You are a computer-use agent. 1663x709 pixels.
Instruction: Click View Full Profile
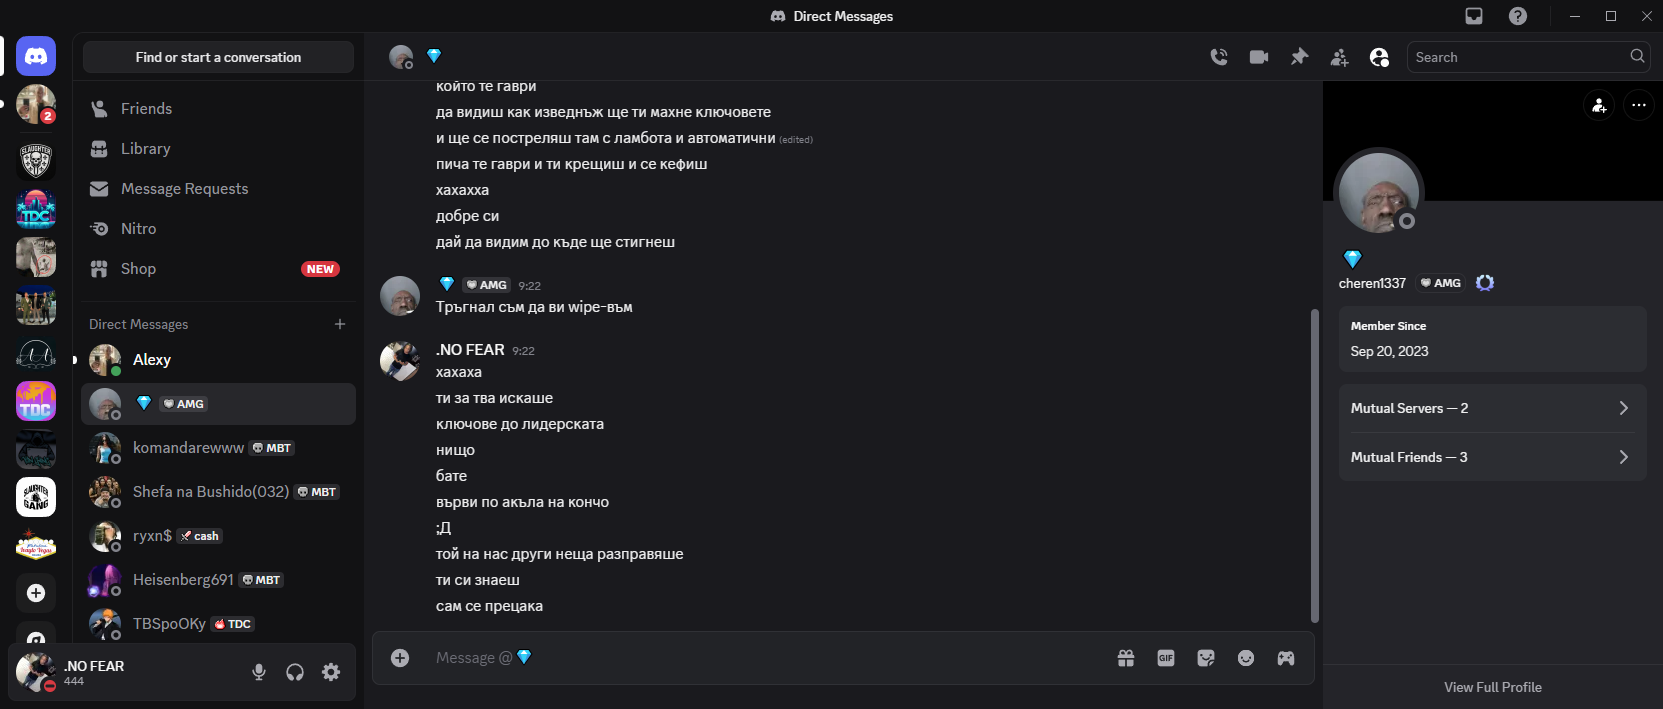coord(1493,687)
